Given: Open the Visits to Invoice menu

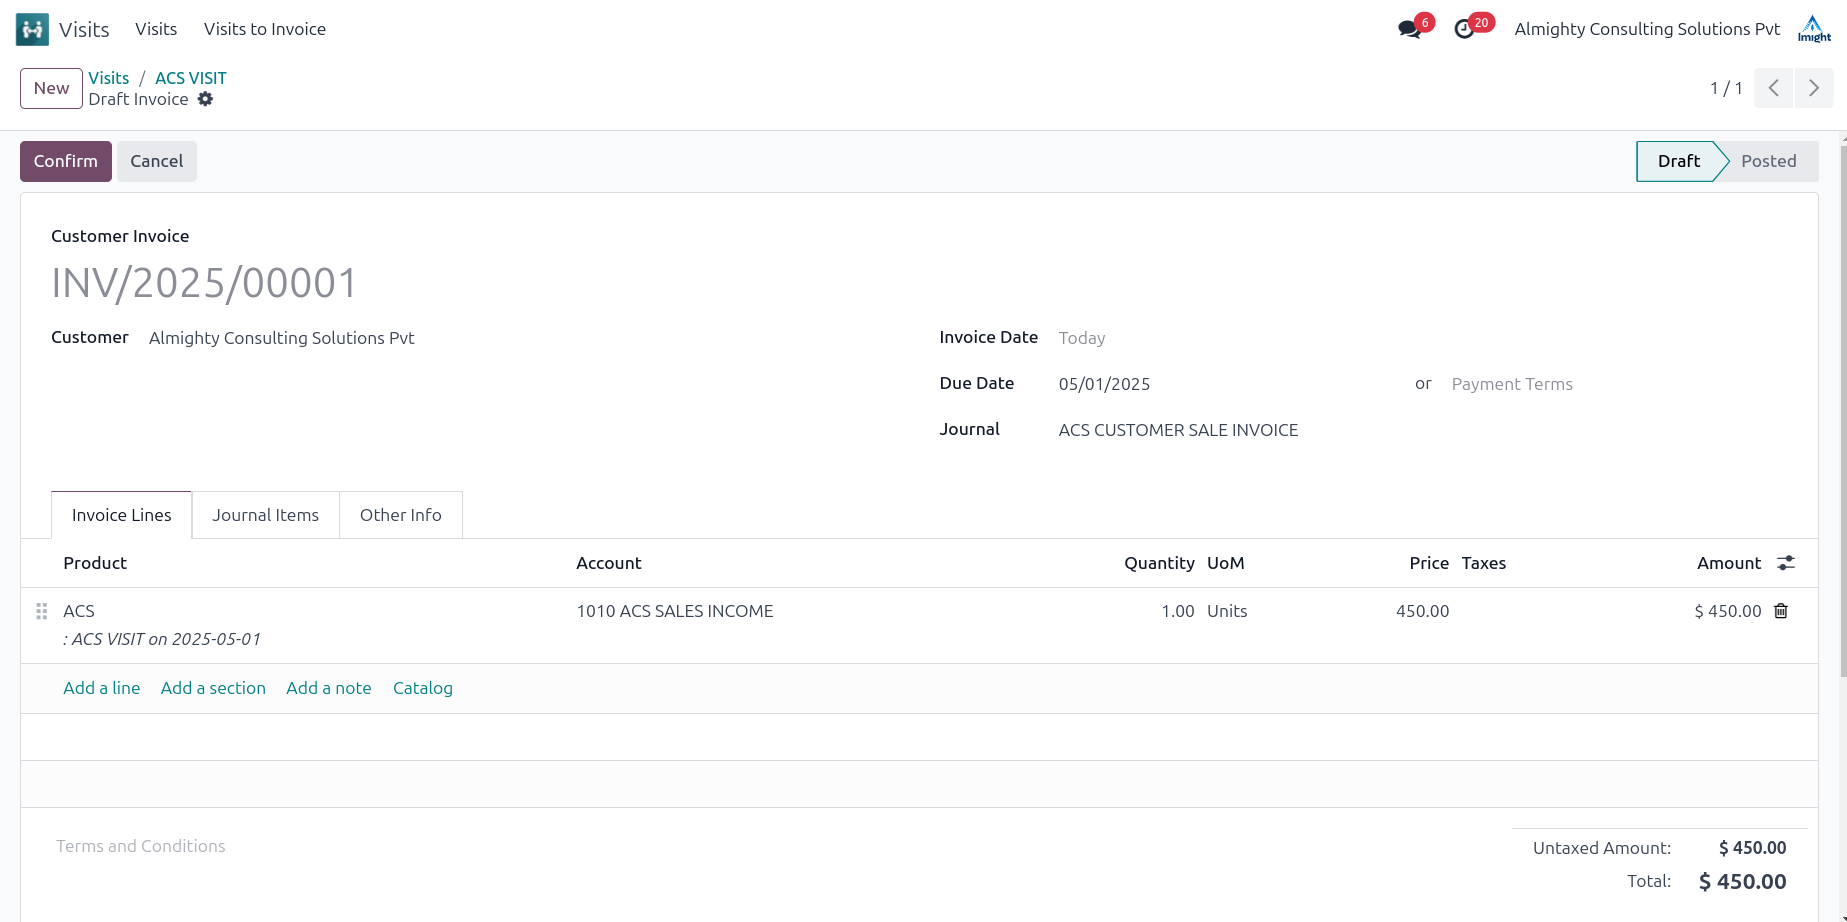Looking at the screenshot, I should (265, 29).
